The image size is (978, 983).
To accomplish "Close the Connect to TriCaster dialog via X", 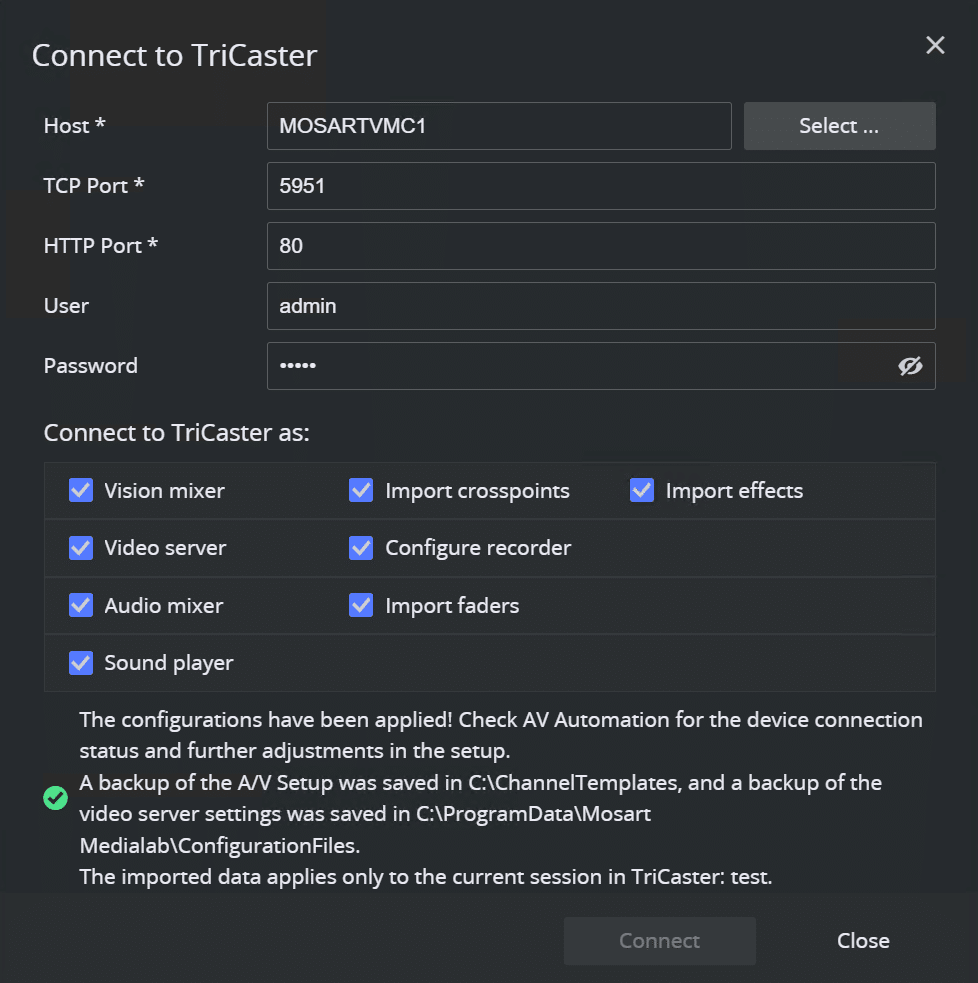I will tap(935, 45).
